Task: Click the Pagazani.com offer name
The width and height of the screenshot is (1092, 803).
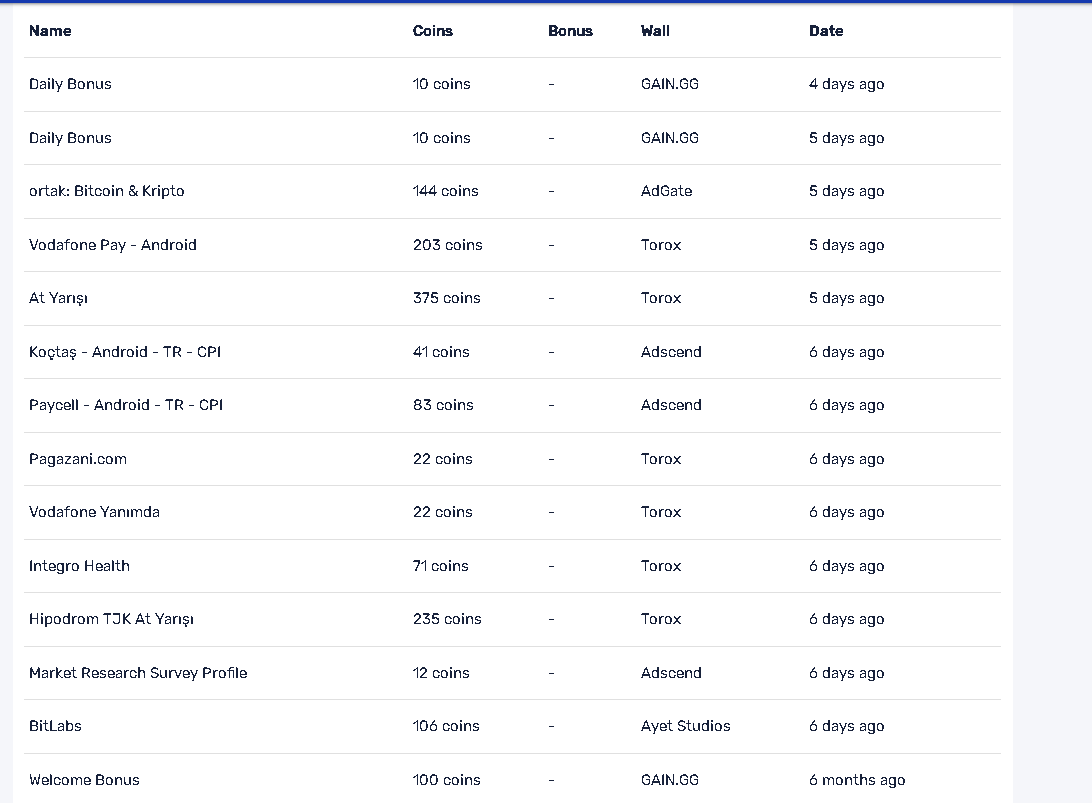Action: pyautogui.click(x=78, y=459)
